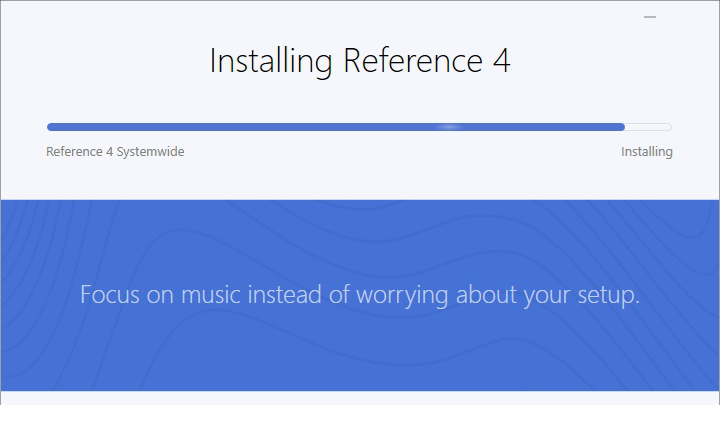The image size is (720, 421).
Task: Click the glowing shimmer on the progress bar
Action: tap(450, 127)
